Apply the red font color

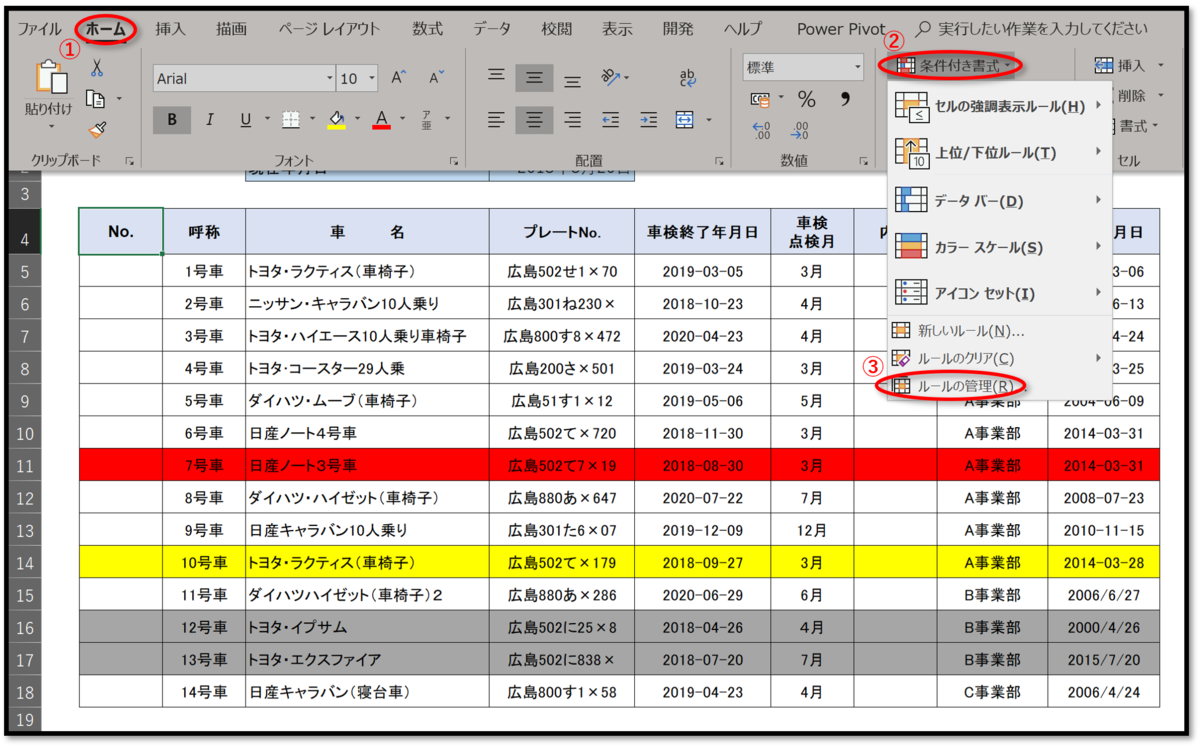[381, 120]
